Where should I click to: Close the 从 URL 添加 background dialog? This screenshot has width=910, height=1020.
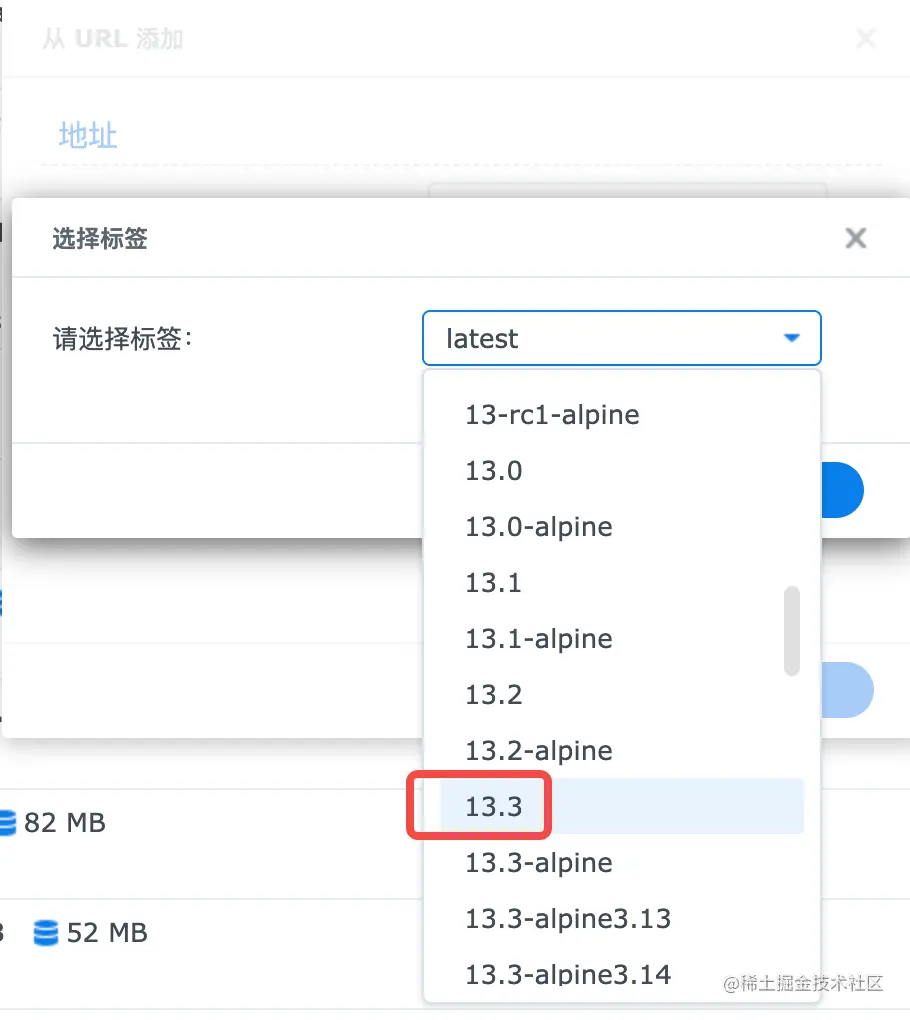point(866,38)
